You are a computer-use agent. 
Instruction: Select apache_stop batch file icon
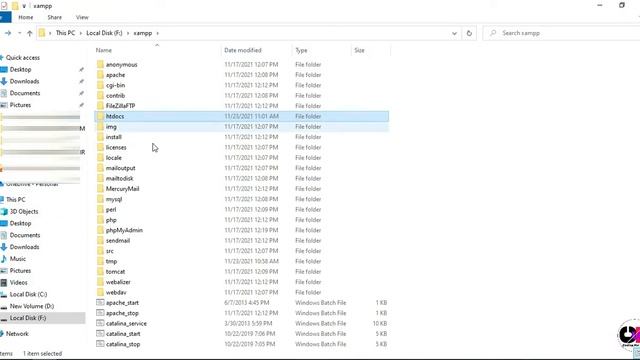(x=100, y=313)
